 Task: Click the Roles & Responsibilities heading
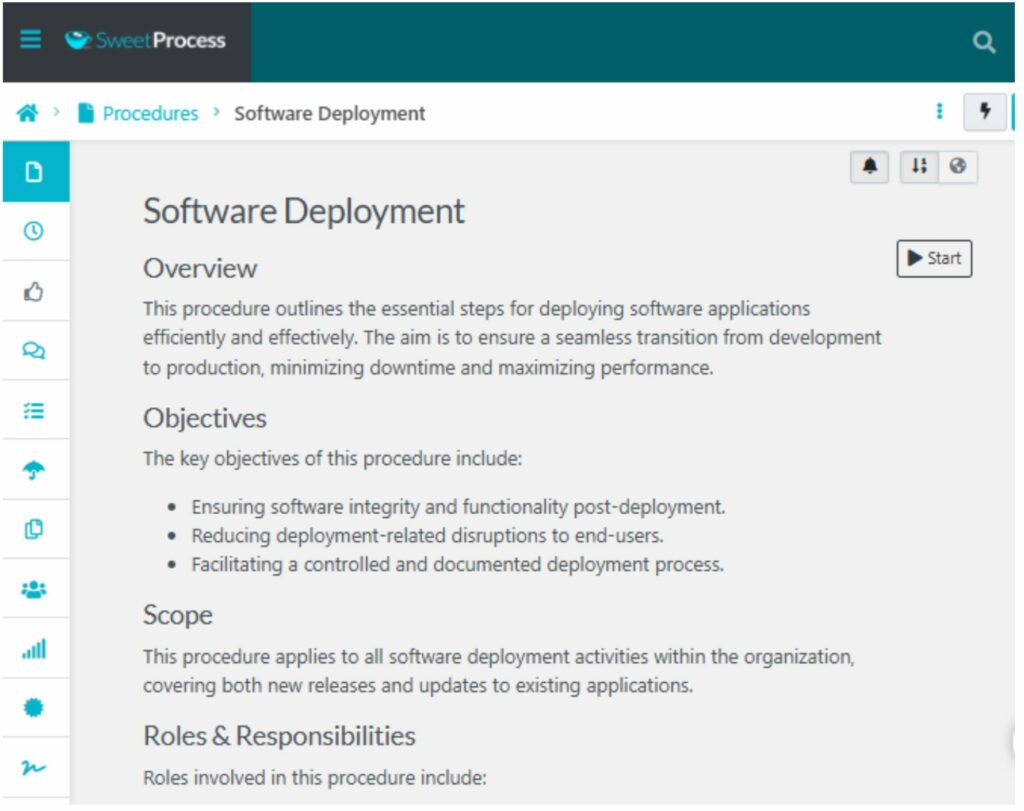[279, 736]
